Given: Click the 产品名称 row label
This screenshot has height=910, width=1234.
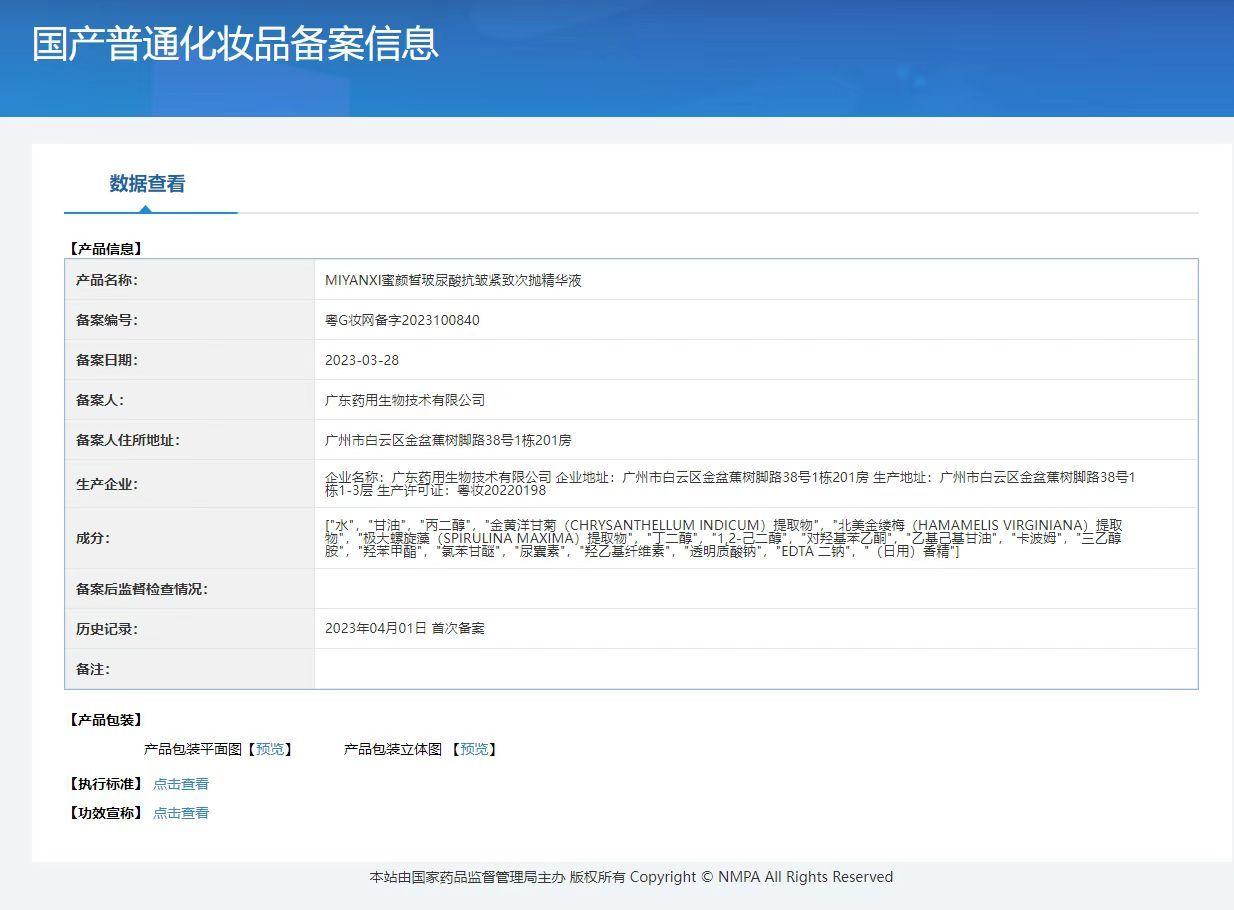Looking at the screenshot, I should click(107, 280).
